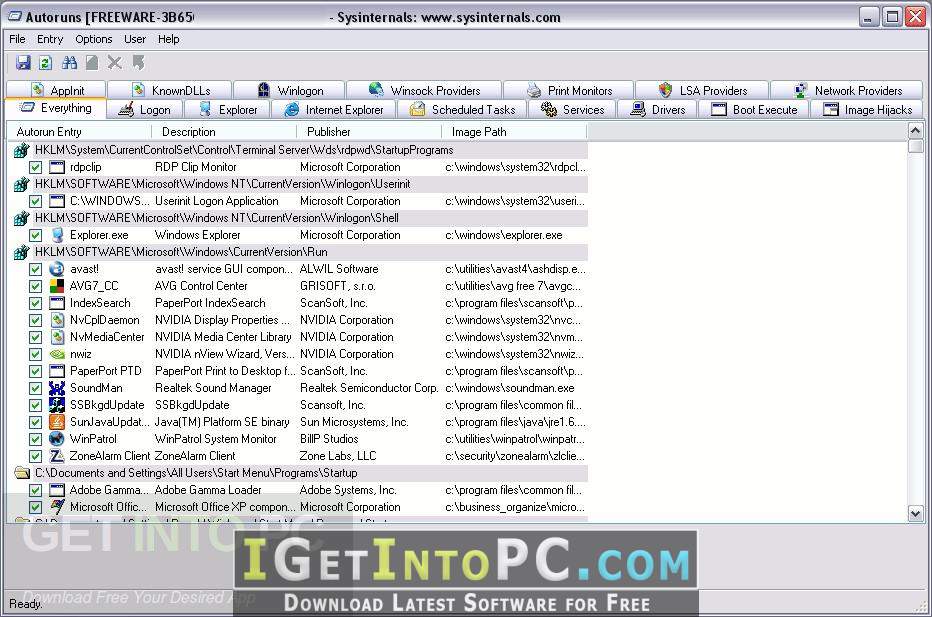This screenshot has height=617, width=932.
Task: Select the CurrentVersion\Run registry key row
Action: coord(300,252)
